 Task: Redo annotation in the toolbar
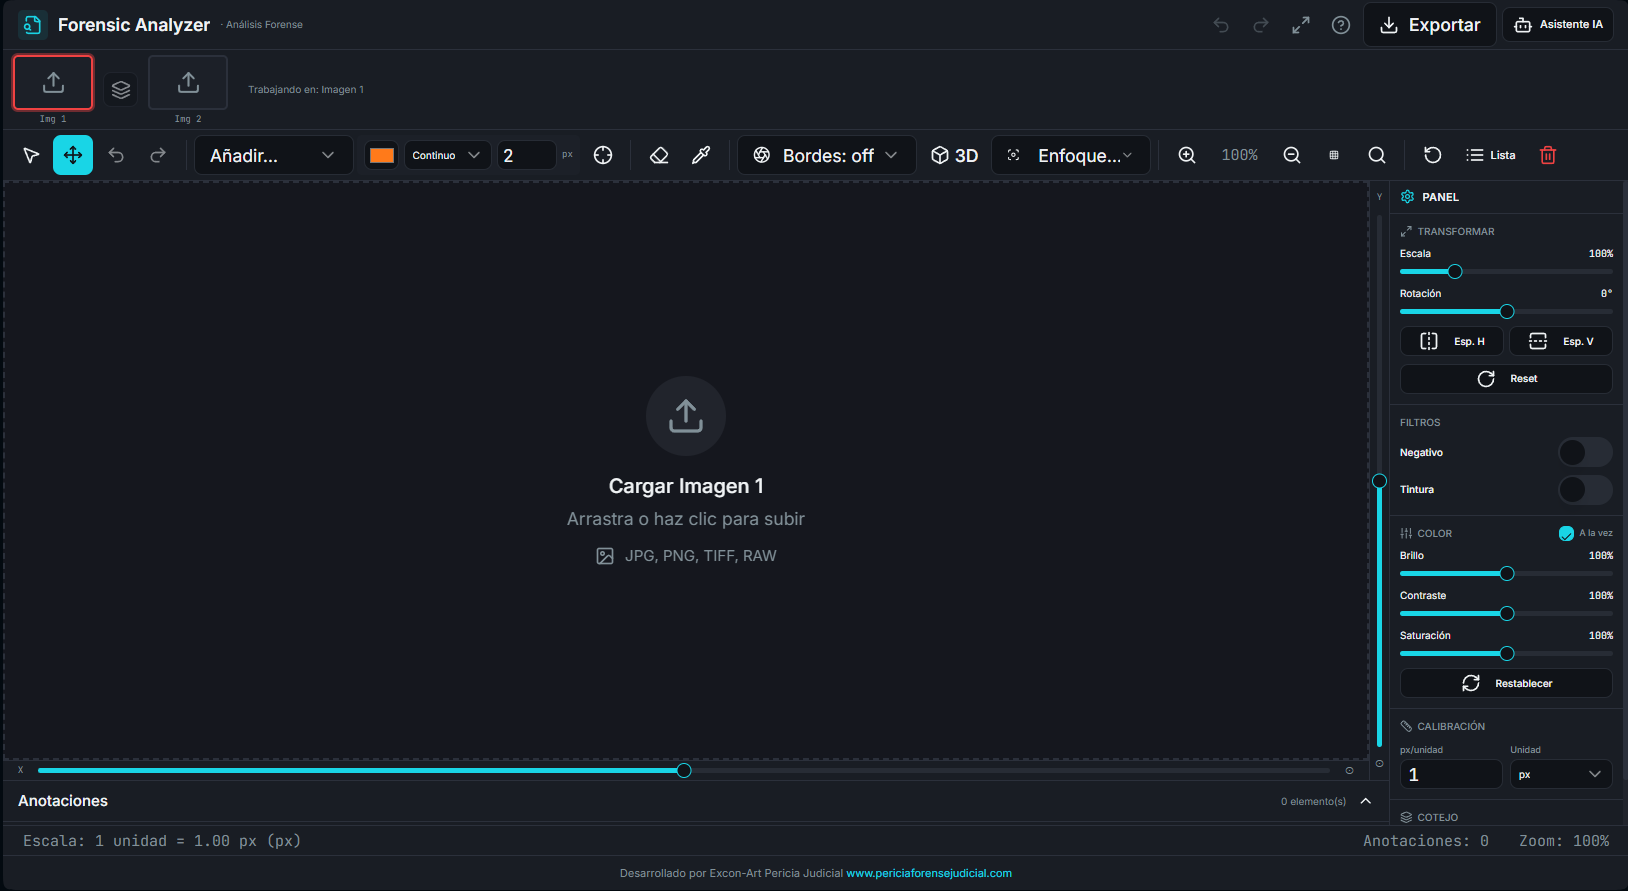158,155
